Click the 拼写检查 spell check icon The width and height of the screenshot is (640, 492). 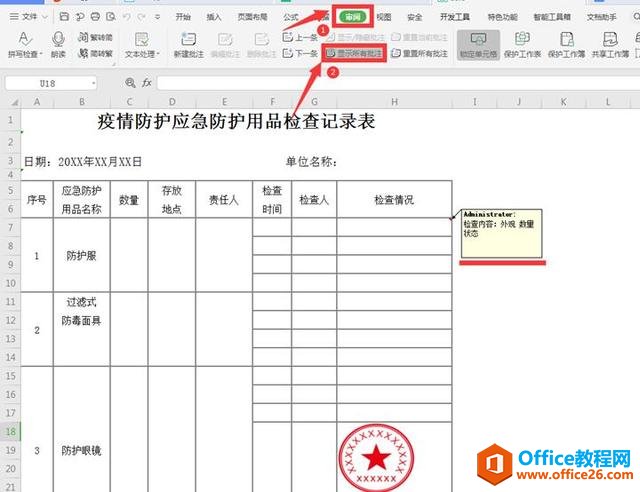pyautogui.click(x=24, y=39)
